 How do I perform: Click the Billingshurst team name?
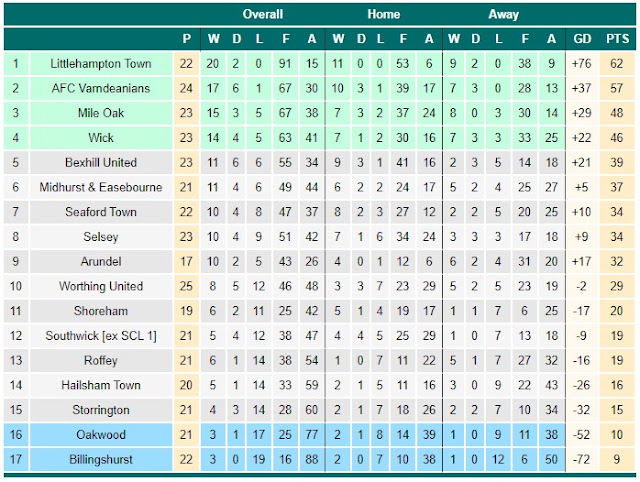pos(101,460)
